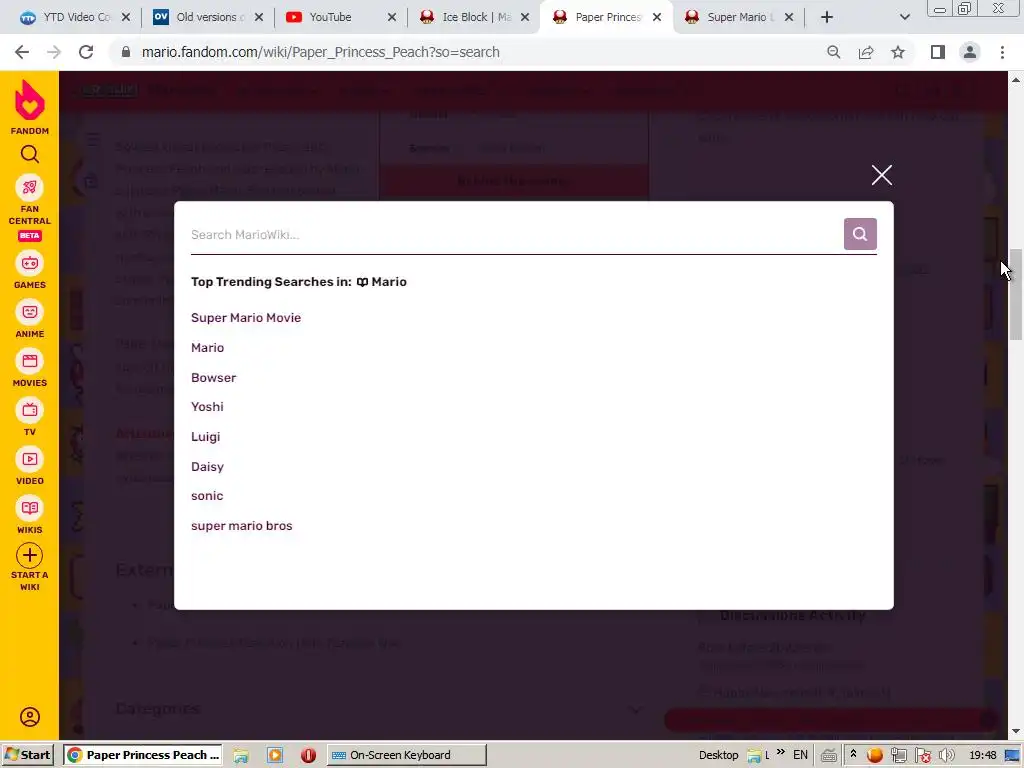Open the Opera taskbar icon
The width and height of the screenshot is (1024, 768).
coord(308,755)
